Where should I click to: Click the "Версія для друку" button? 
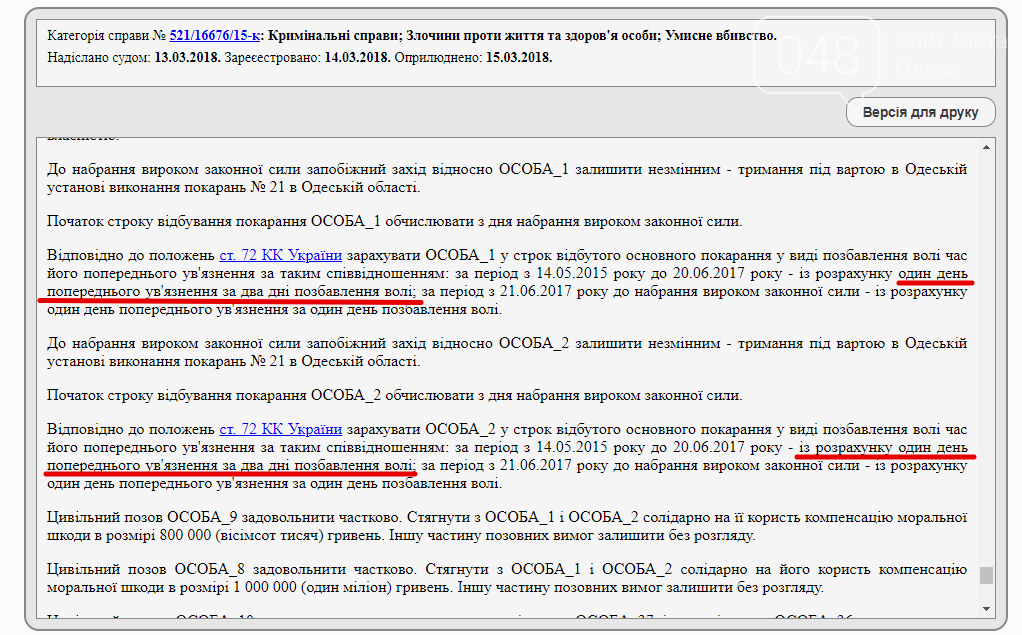pyautogui.click(x=920, y=112)
